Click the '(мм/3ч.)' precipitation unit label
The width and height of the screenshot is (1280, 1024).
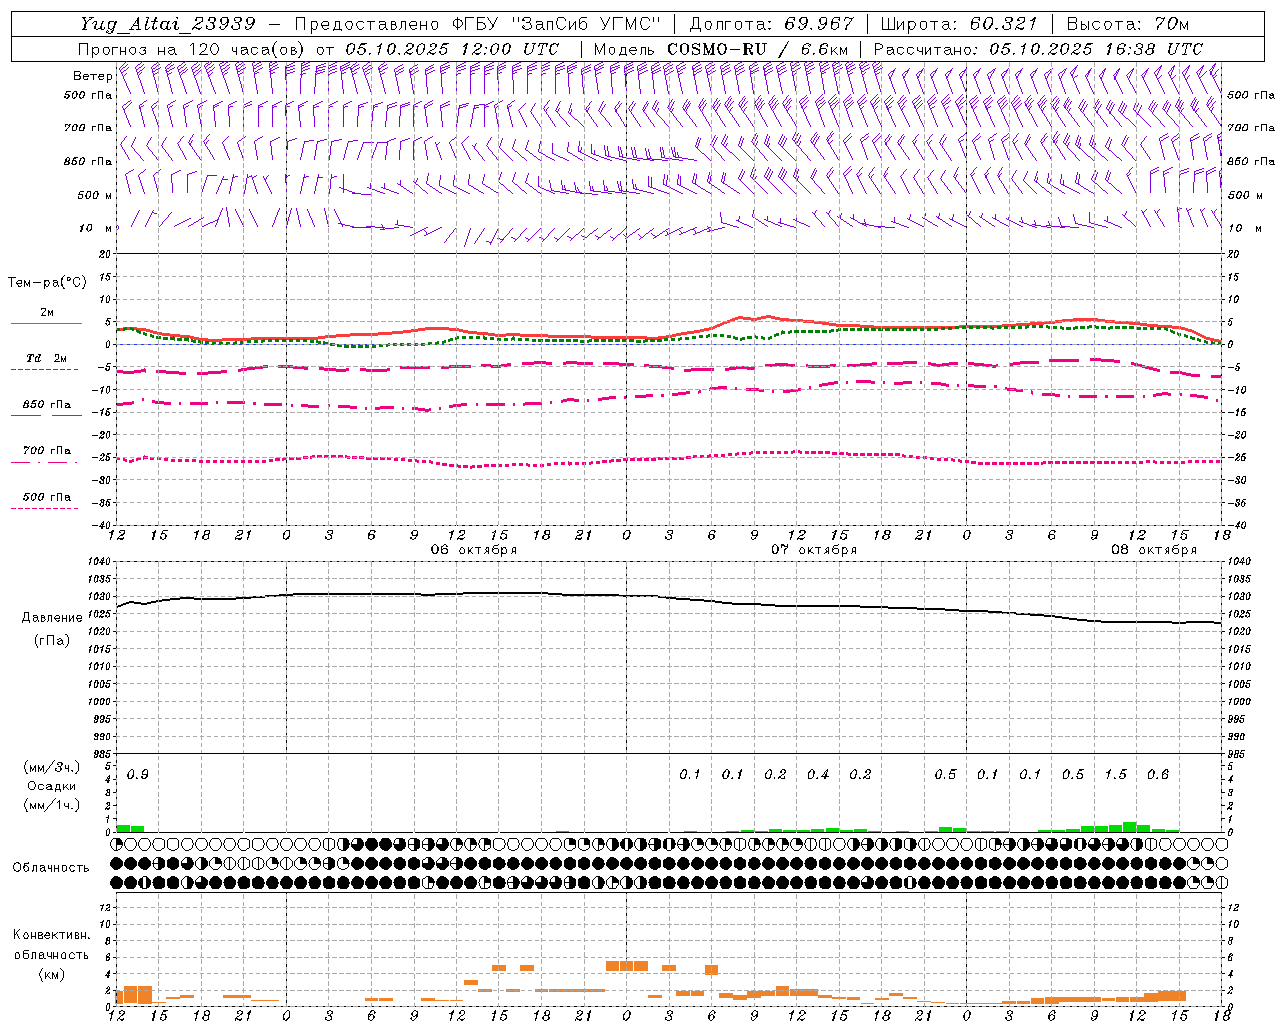(52, 767)
